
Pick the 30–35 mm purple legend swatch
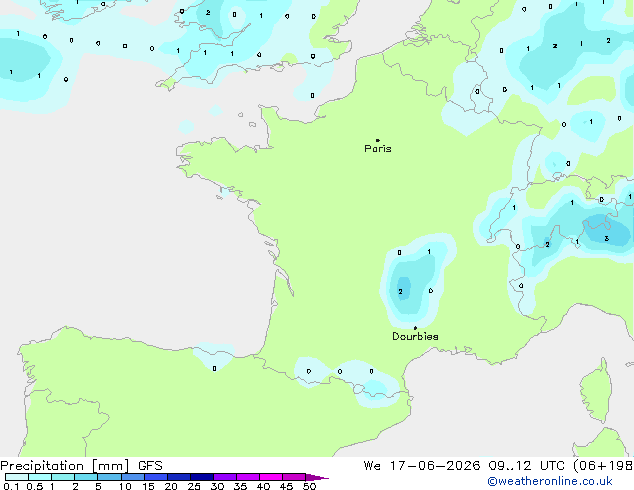224,477
